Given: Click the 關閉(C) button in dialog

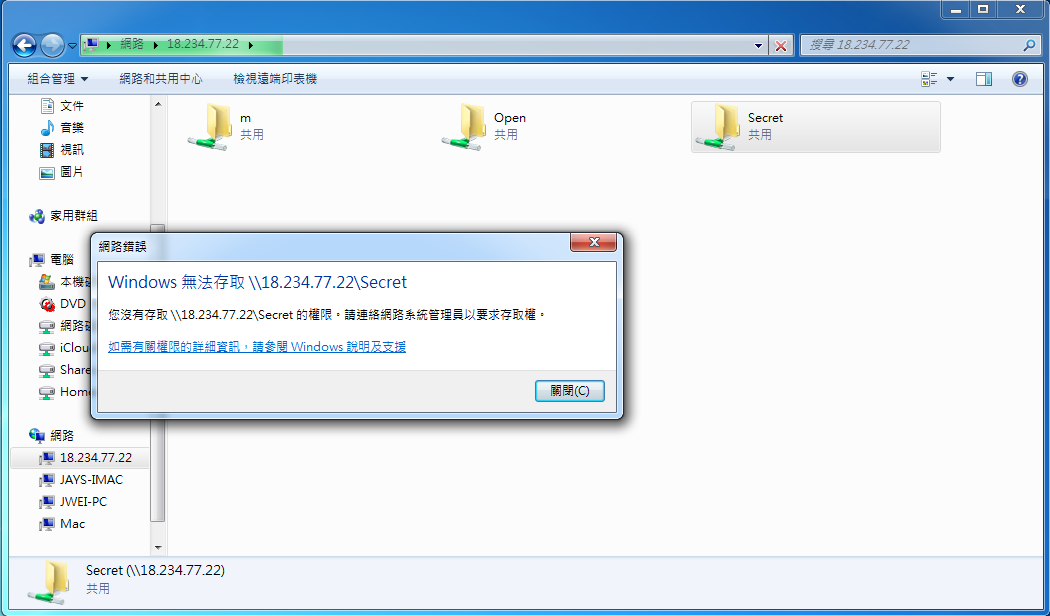Looking at the screenshot, I should [x=570, y=391].
